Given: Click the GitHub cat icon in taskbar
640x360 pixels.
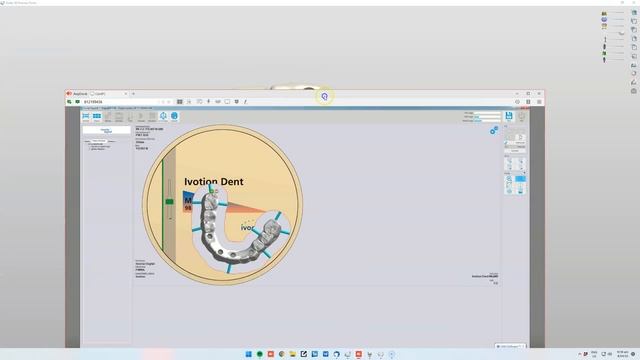Looking at the screenshot, I should (336, 354).
